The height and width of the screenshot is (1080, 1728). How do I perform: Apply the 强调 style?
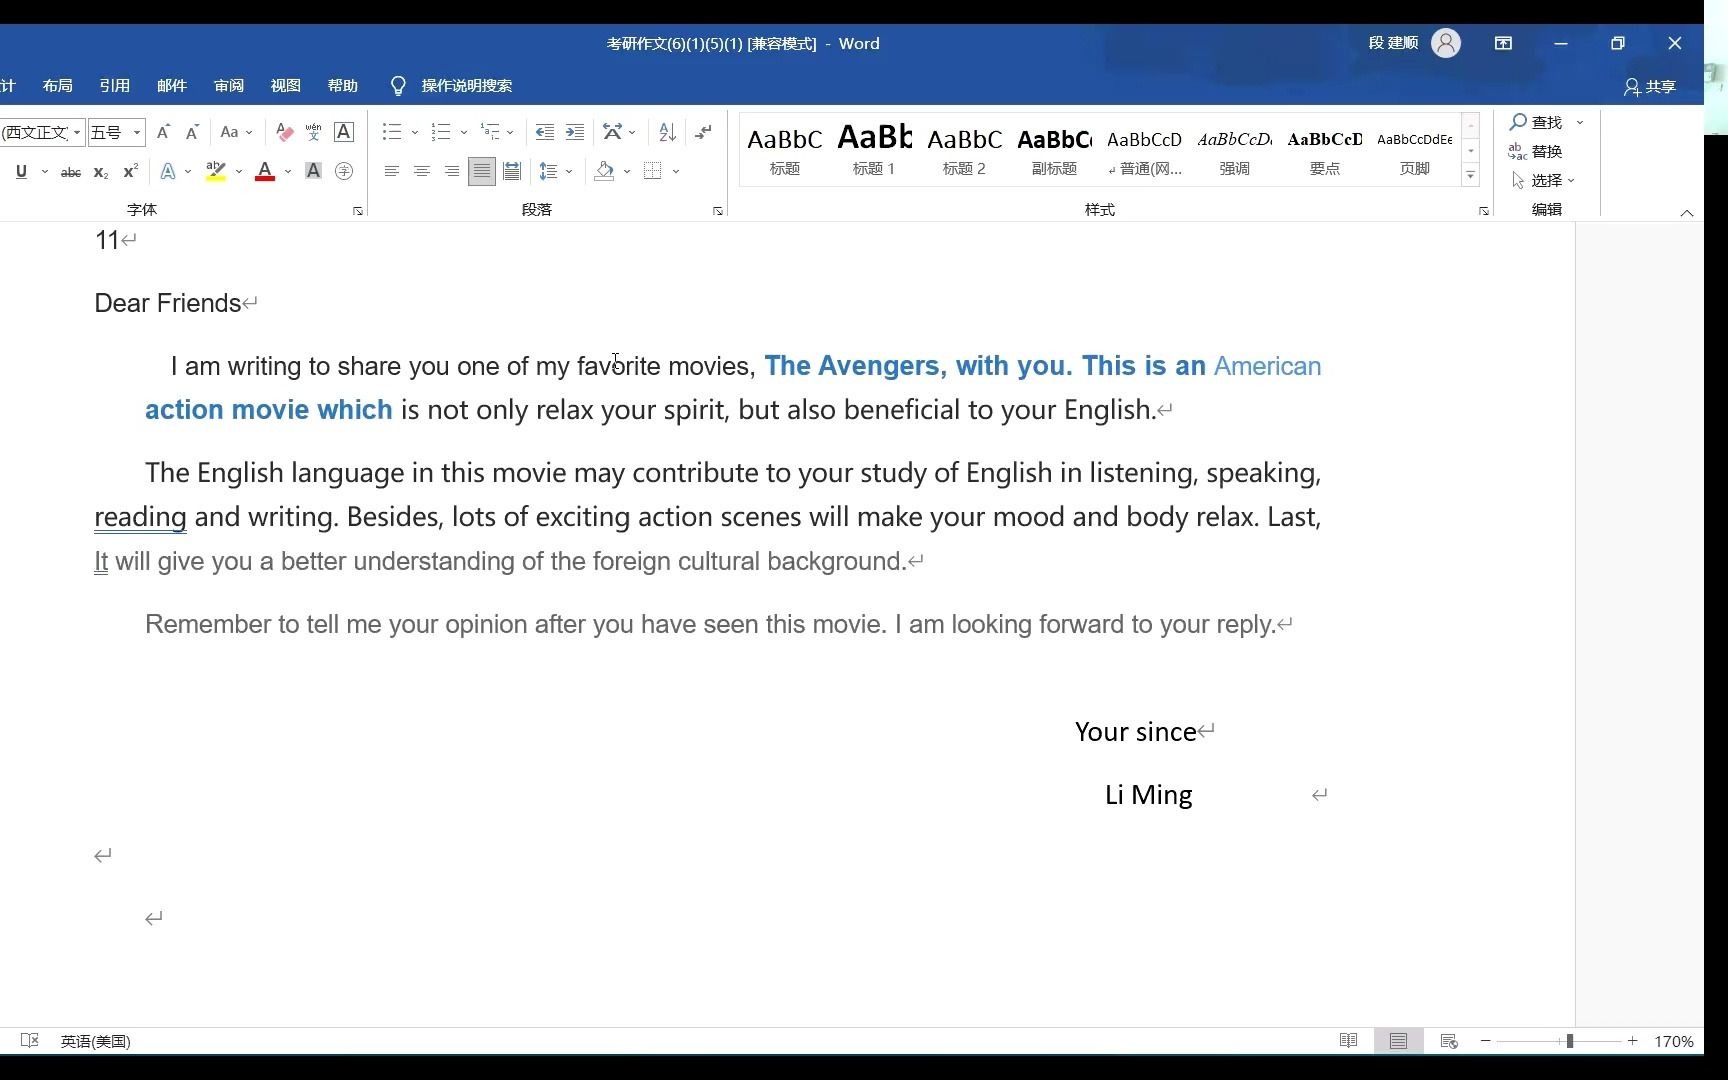pos(1234,150)
